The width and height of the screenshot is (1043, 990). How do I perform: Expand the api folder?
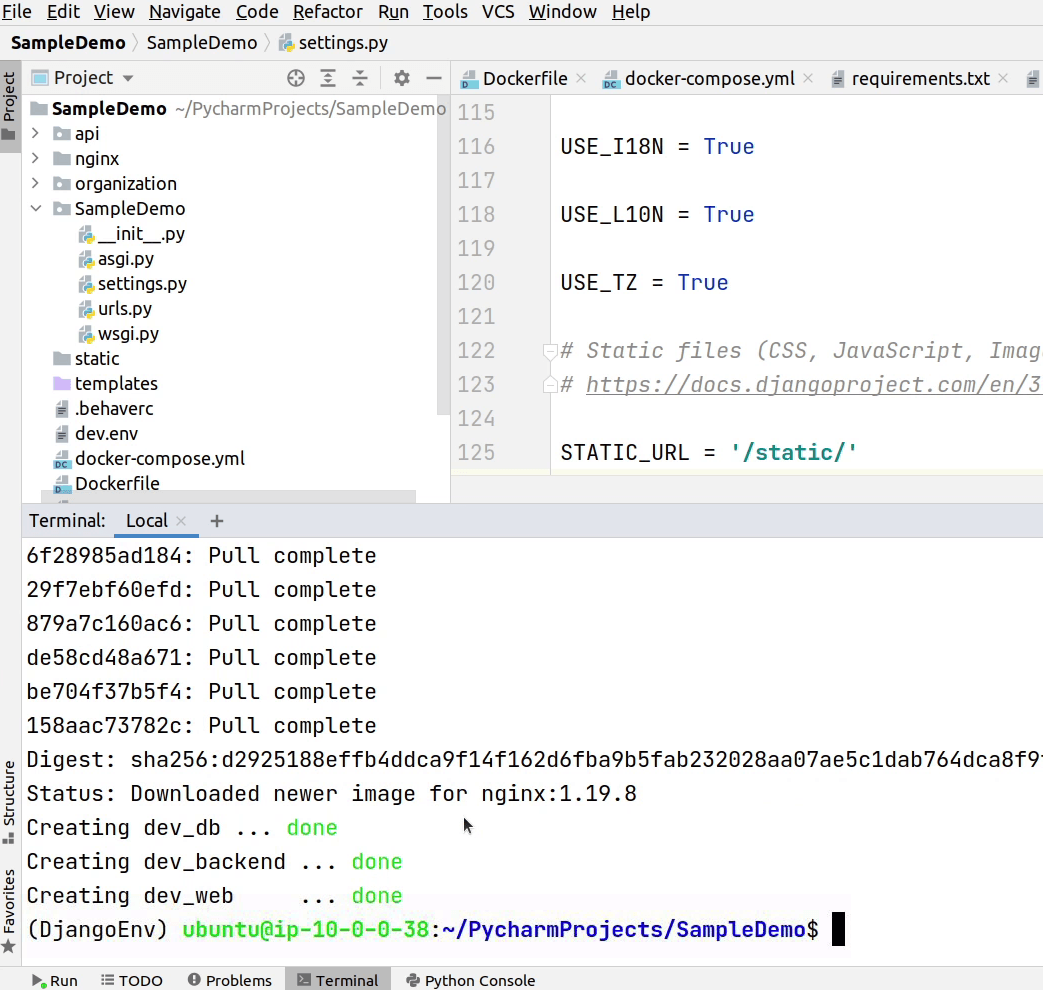[x=36, y=133]
